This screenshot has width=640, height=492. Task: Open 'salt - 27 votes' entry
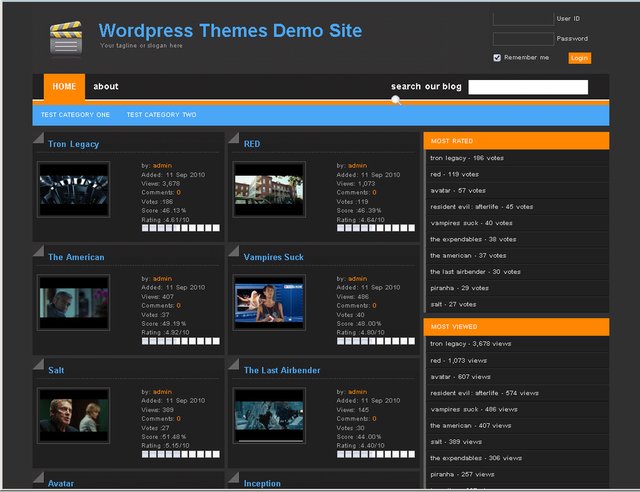(453, 305)
